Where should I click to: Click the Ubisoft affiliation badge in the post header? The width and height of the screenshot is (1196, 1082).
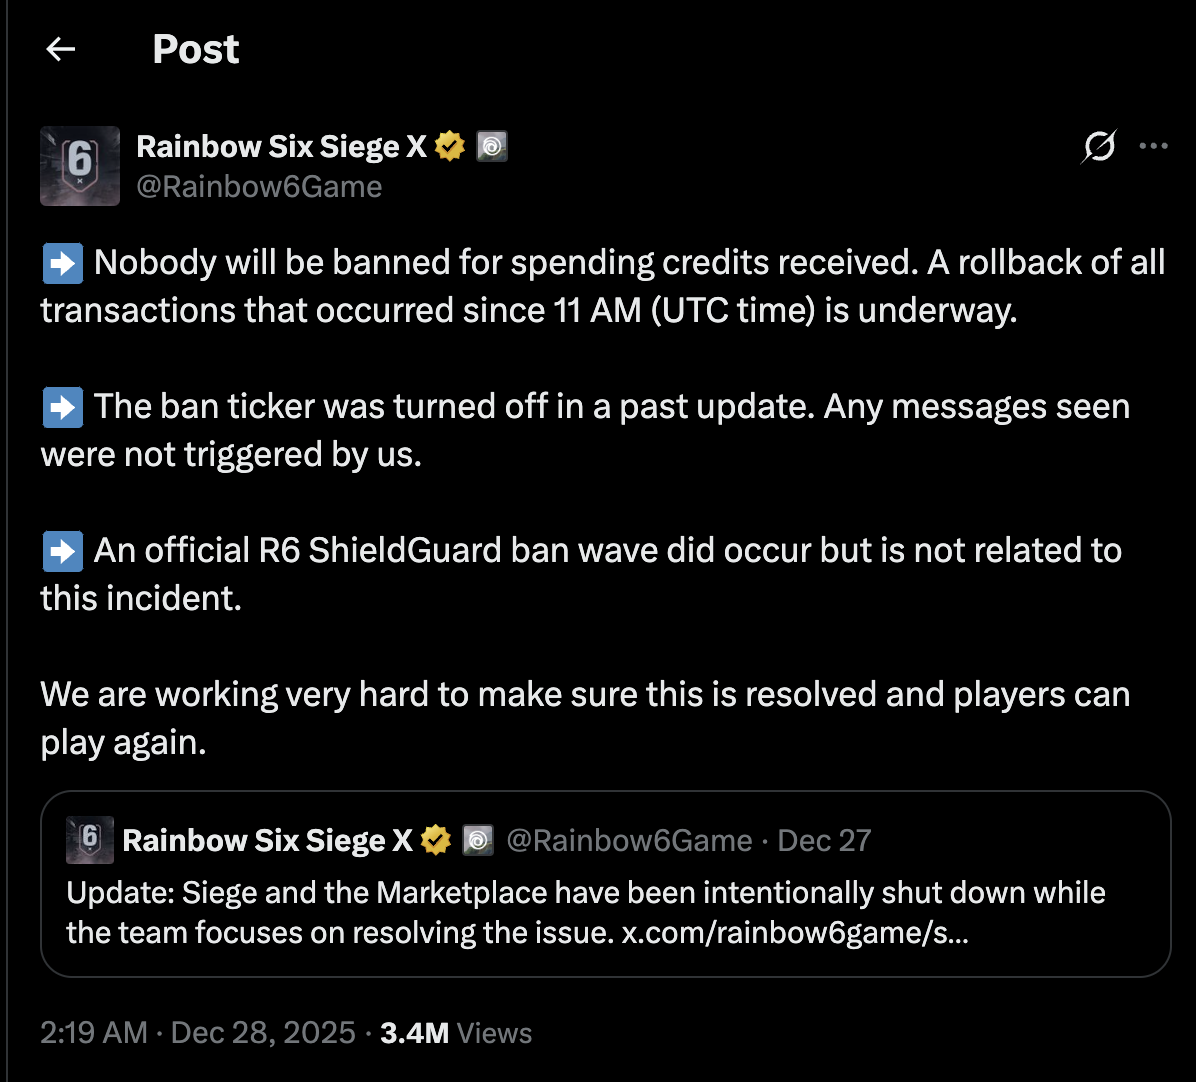492,146
